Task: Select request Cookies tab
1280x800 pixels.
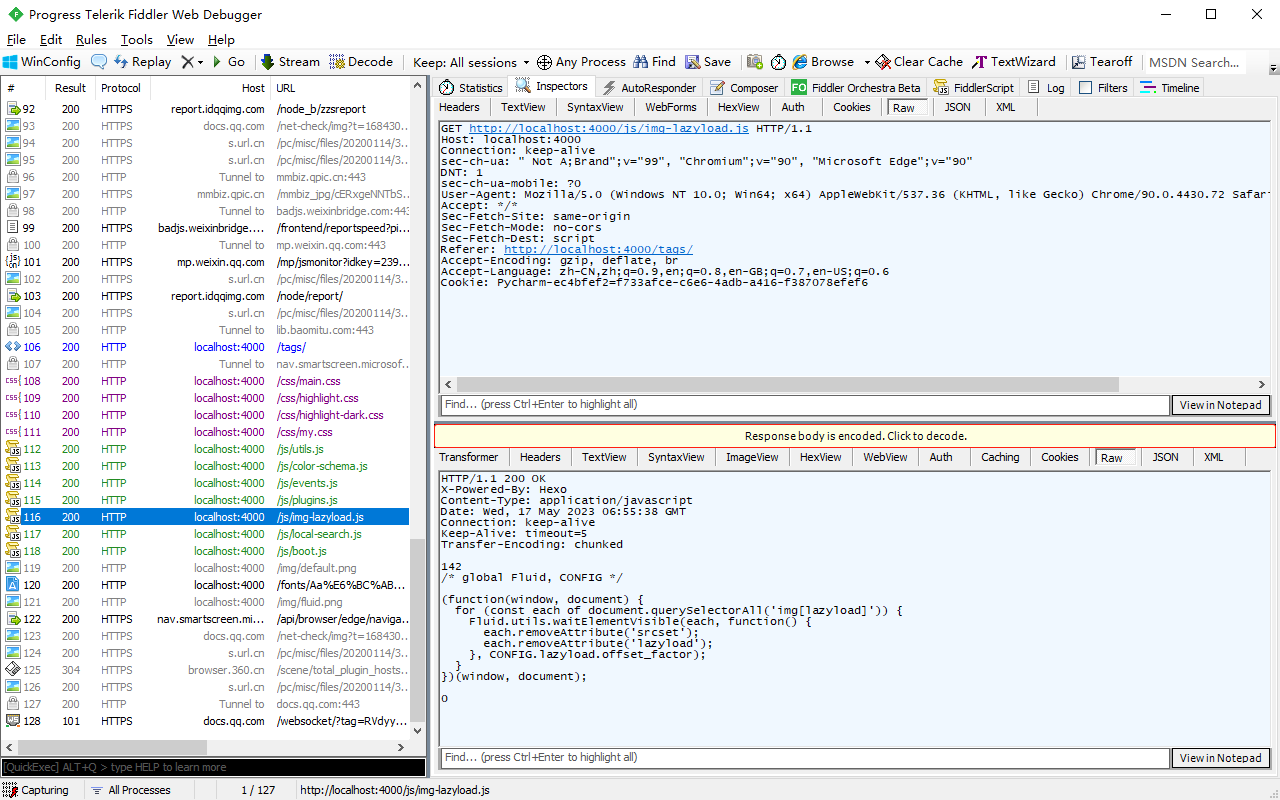Action: pos(851,107)
